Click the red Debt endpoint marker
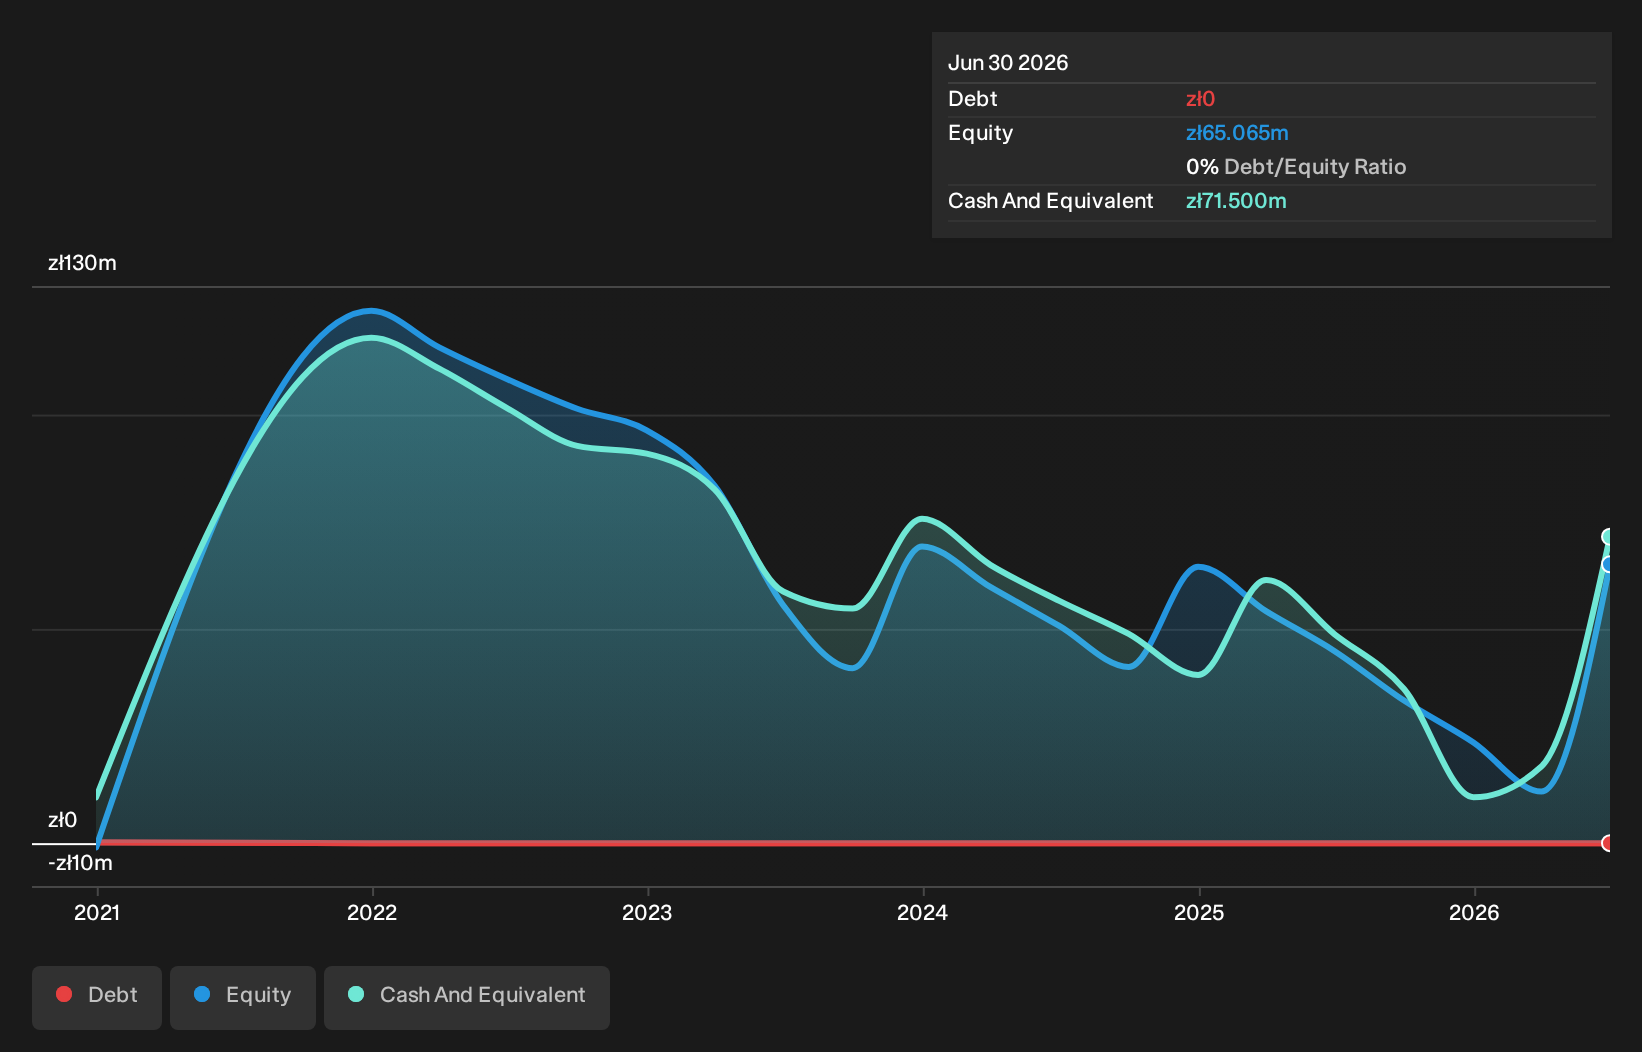Image resolution: width=1642 pixels, height=1052 pixels. [1608, 843]
